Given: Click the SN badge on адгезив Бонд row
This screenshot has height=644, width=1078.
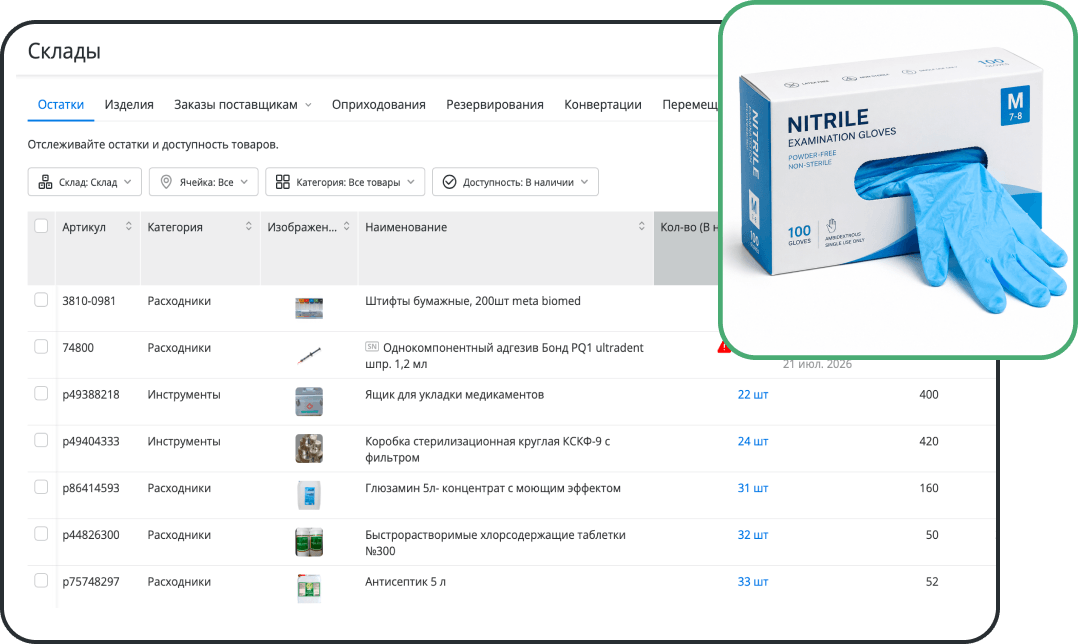Looking at the screenshot, I should pyautogui.click(x=372, y=346).
